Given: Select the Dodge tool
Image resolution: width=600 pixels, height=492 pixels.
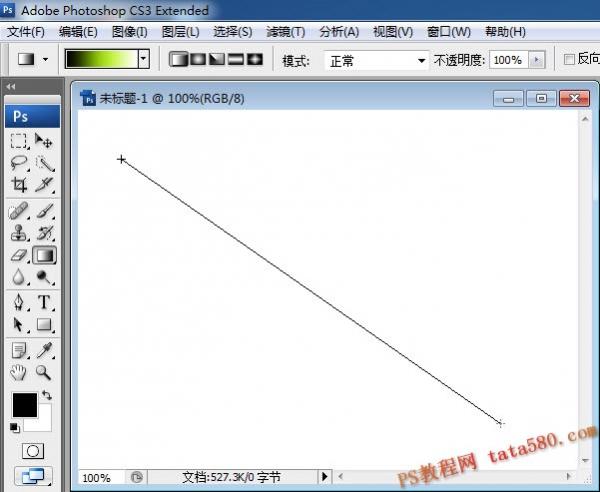Looking at the screenshot, I should pos(44,277).
